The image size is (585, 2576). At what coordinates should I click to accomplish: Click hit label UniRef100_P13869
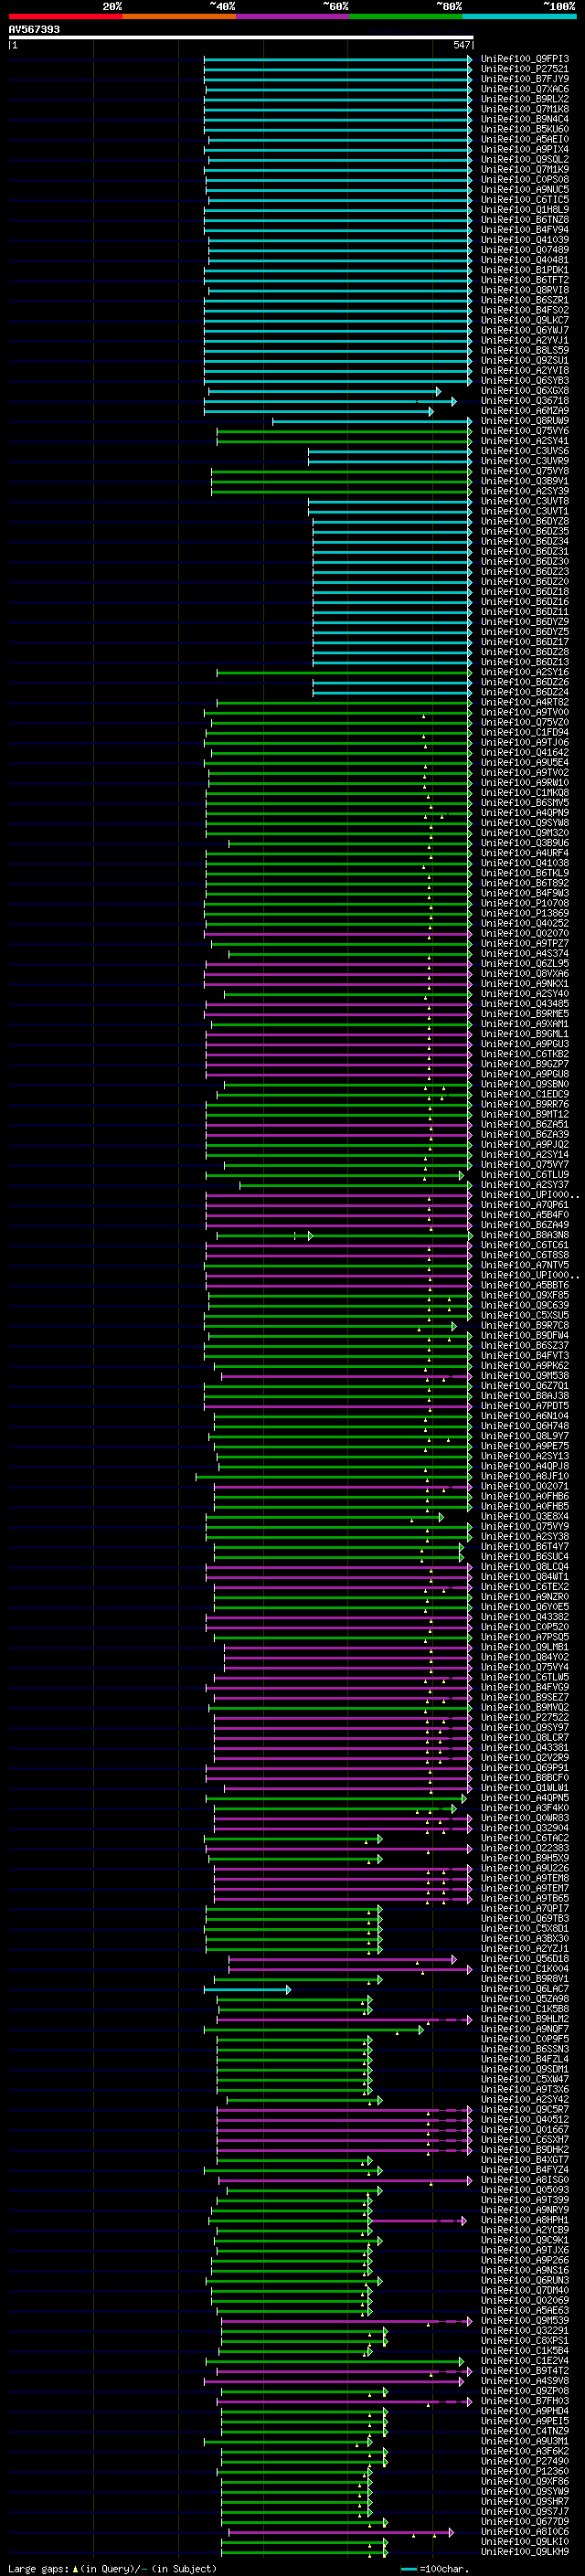525,913
